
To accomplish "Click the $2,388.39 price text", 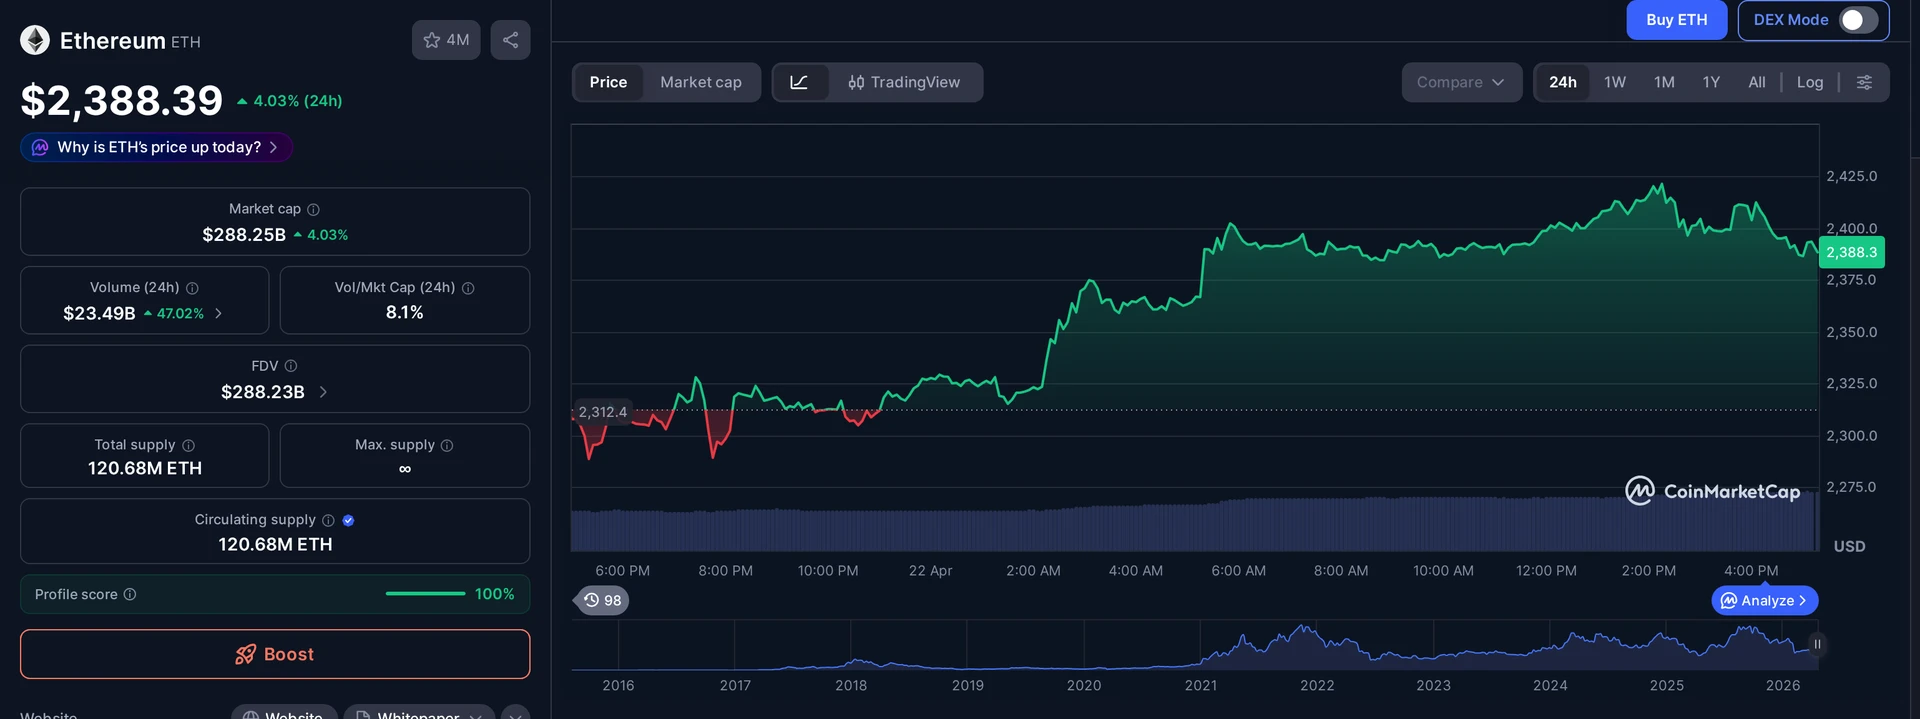I will 122,100.
